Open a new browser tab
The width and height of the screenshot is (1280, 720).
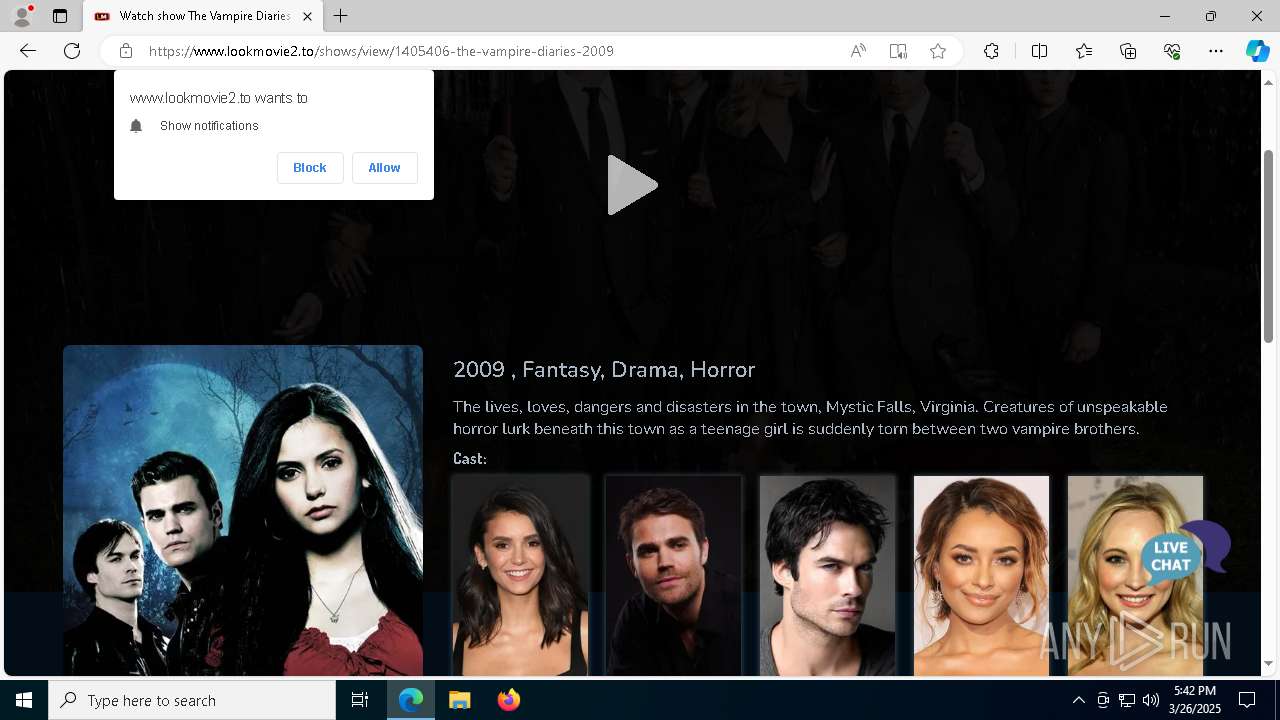coord(341,16)
